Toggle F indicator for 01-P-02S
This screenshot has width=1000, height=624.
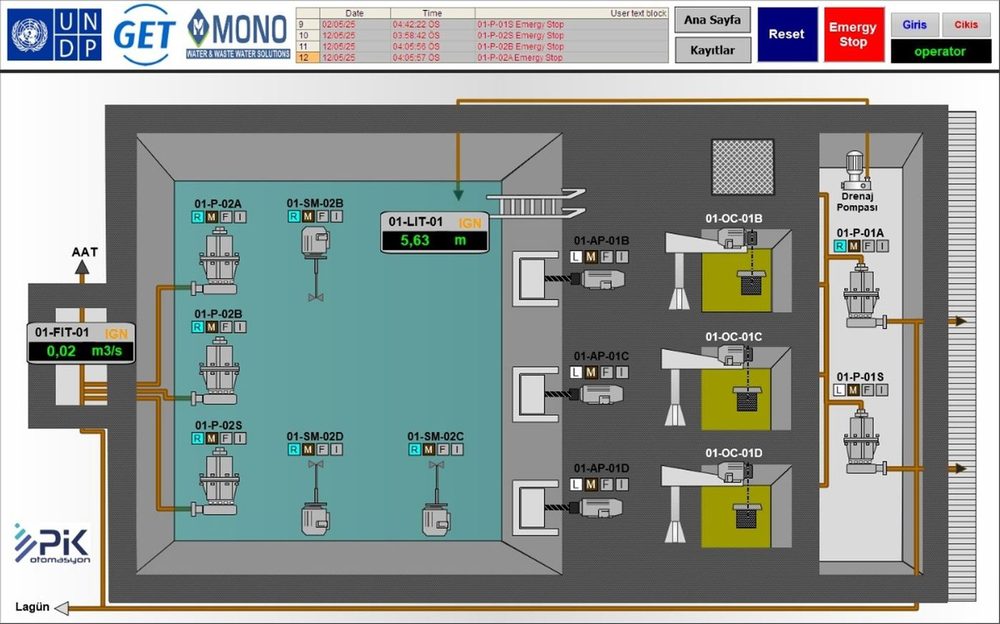(x=226, y=438)
